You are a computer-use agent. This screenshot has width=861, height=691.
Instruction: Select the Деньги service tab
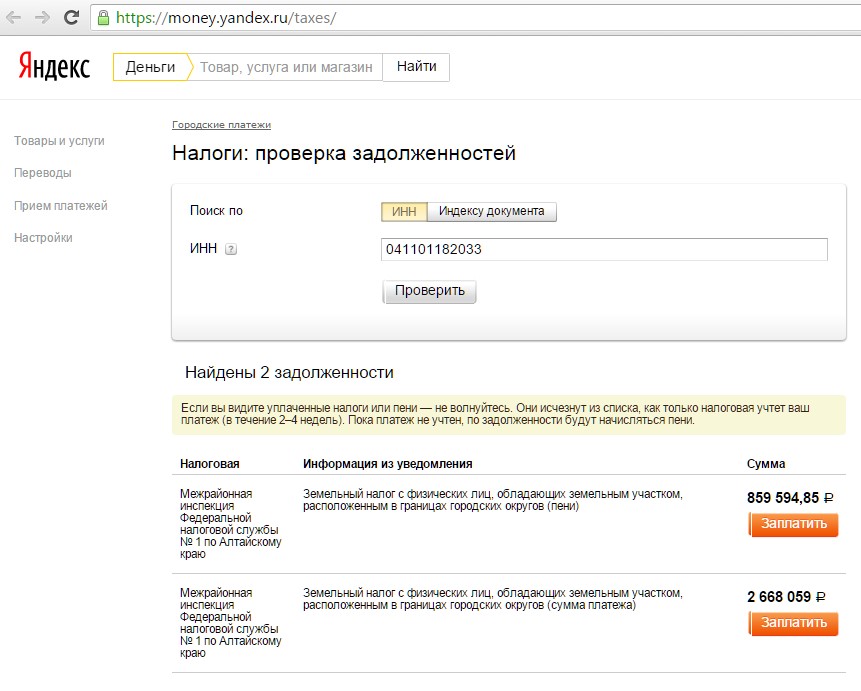tap(151, 67)
